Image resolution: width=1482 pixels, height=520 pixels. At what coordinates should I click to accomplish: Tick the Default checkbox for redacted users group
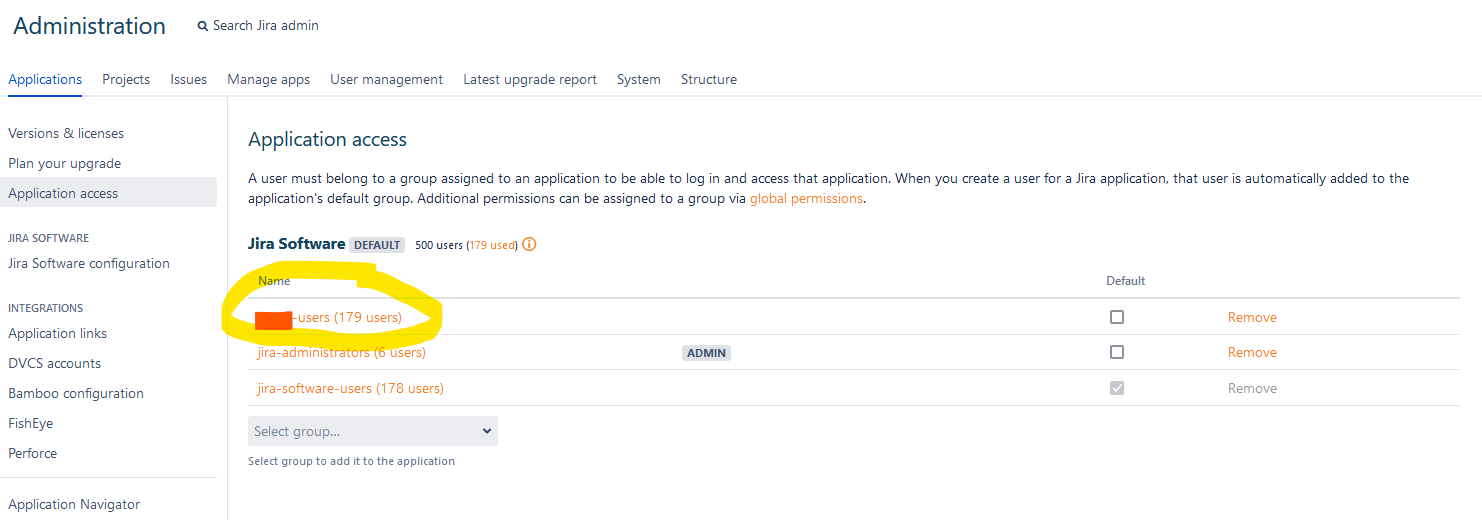[1117, 317]
